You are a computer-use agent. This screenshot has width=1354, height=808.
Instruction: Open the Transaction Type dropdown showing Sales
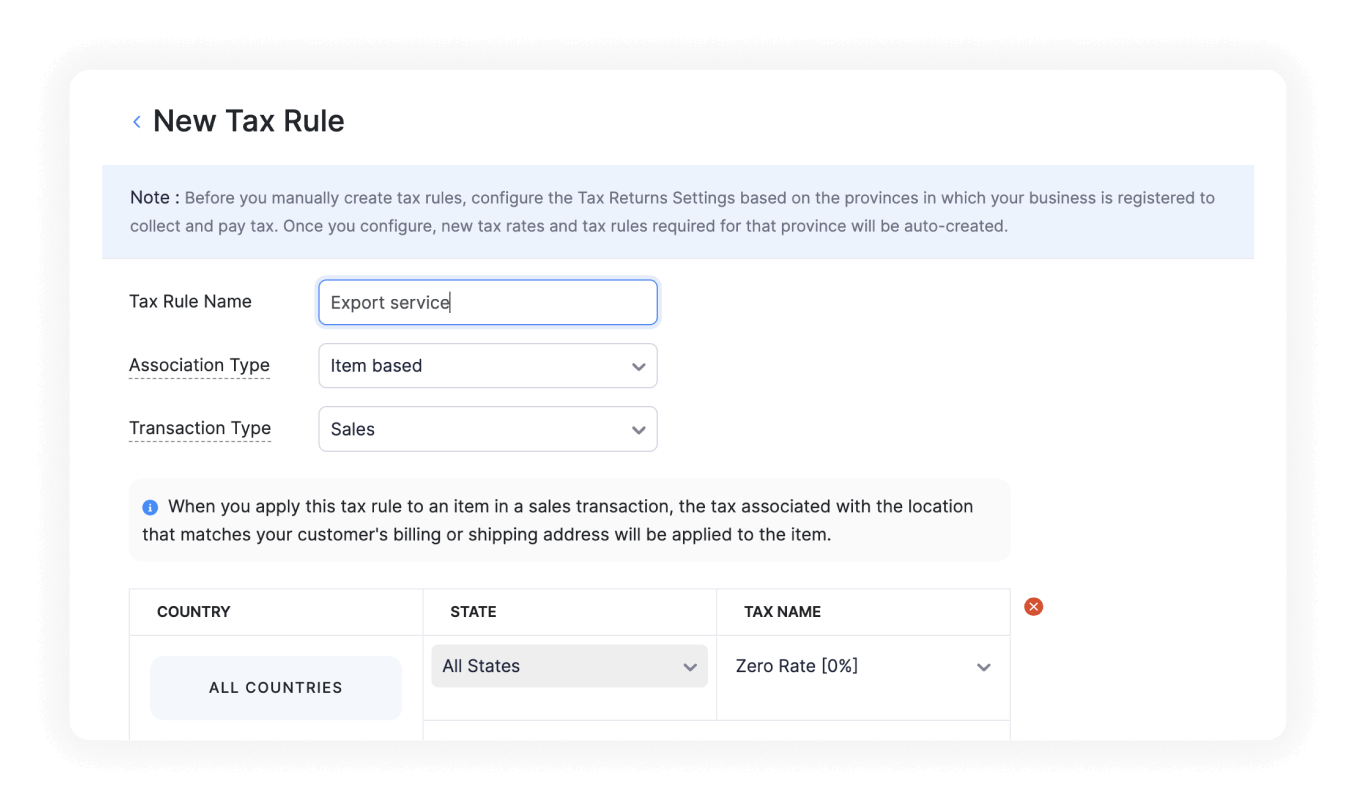pos(488,429)
